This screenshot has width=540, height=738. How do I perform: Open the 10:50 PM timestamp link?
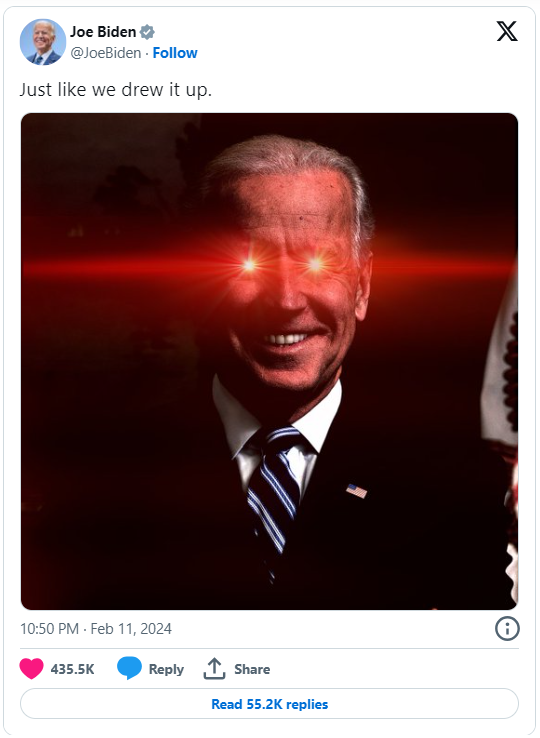[49, 629]
